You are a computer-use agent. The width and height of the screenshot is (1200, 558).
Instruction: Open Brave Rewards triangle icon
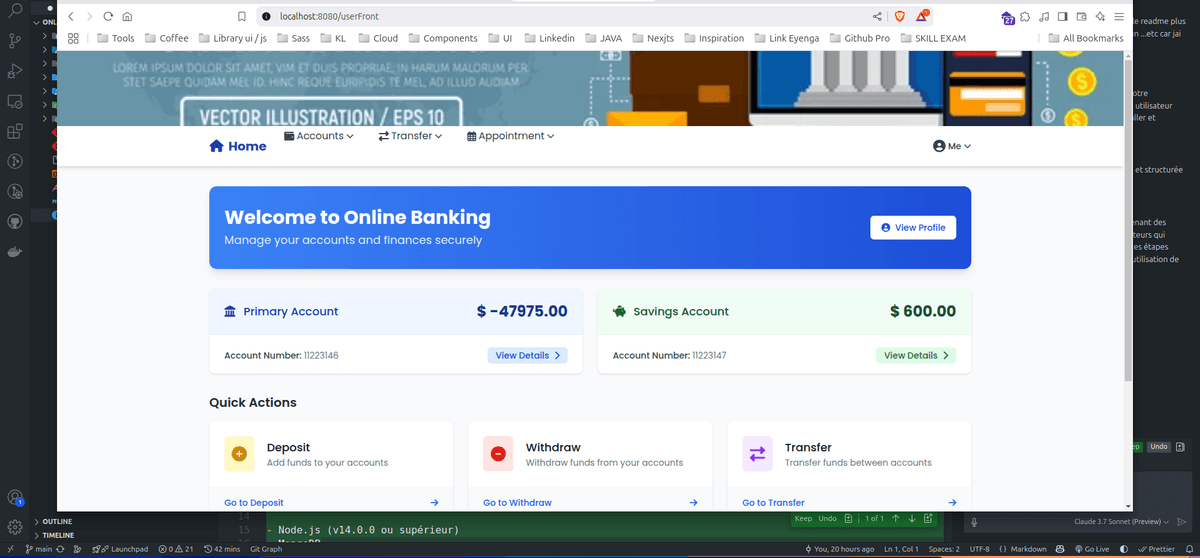click(923, 16)
